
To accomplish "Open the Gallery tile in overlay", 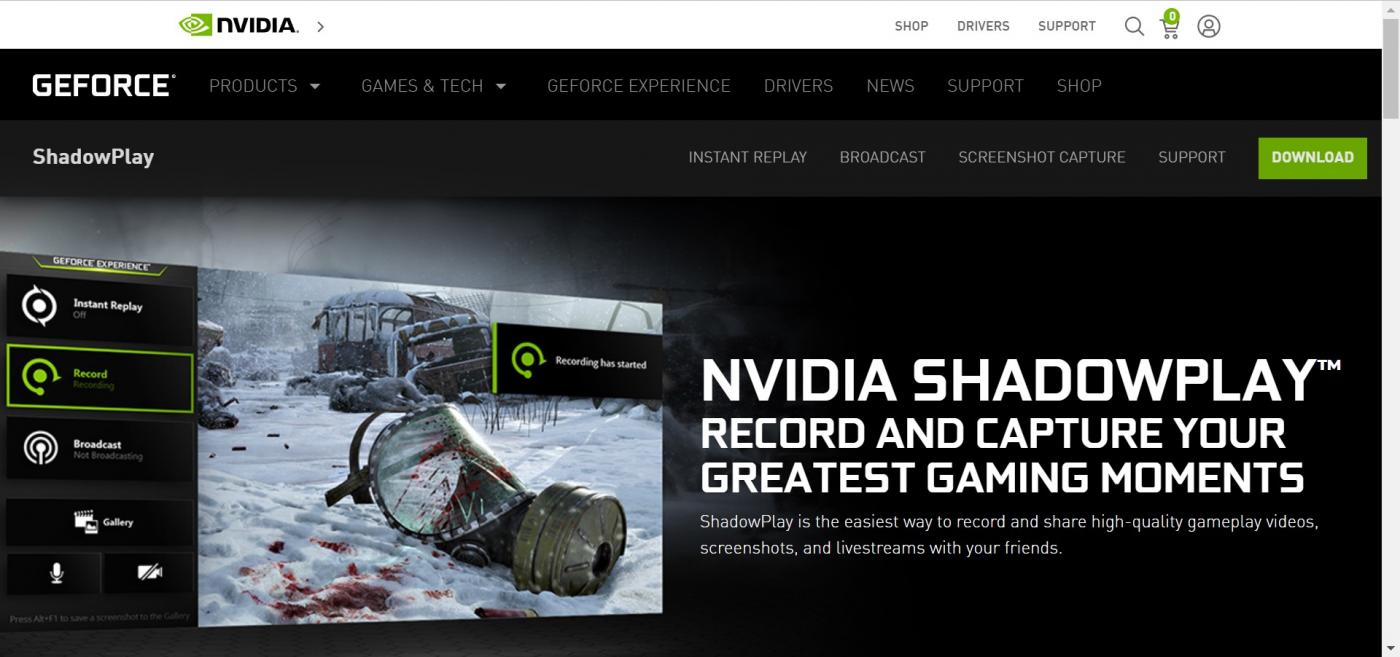I will coord(100,522).
